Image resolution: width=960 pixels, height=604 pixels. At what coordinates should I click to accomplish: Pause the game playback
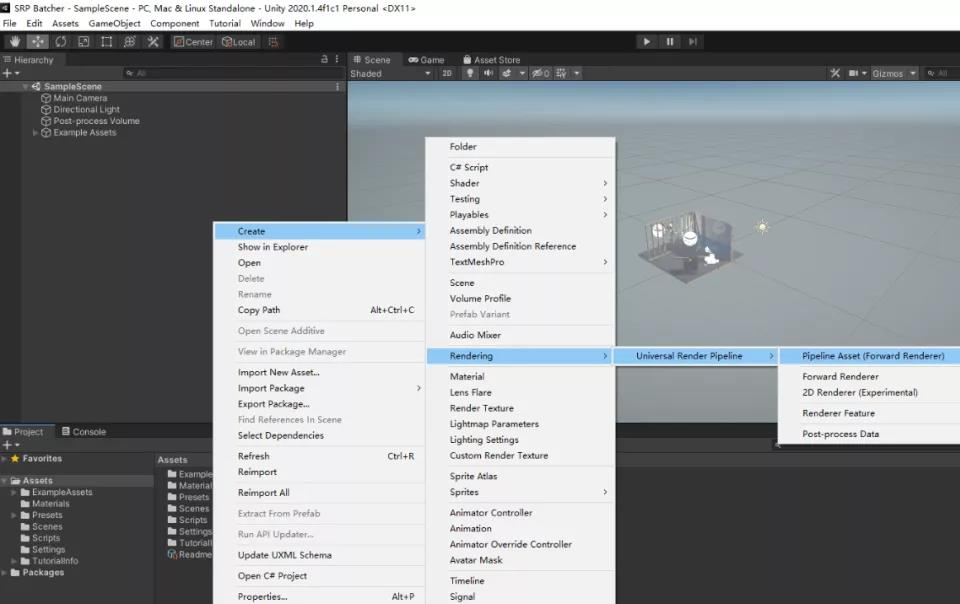(670, 42)
